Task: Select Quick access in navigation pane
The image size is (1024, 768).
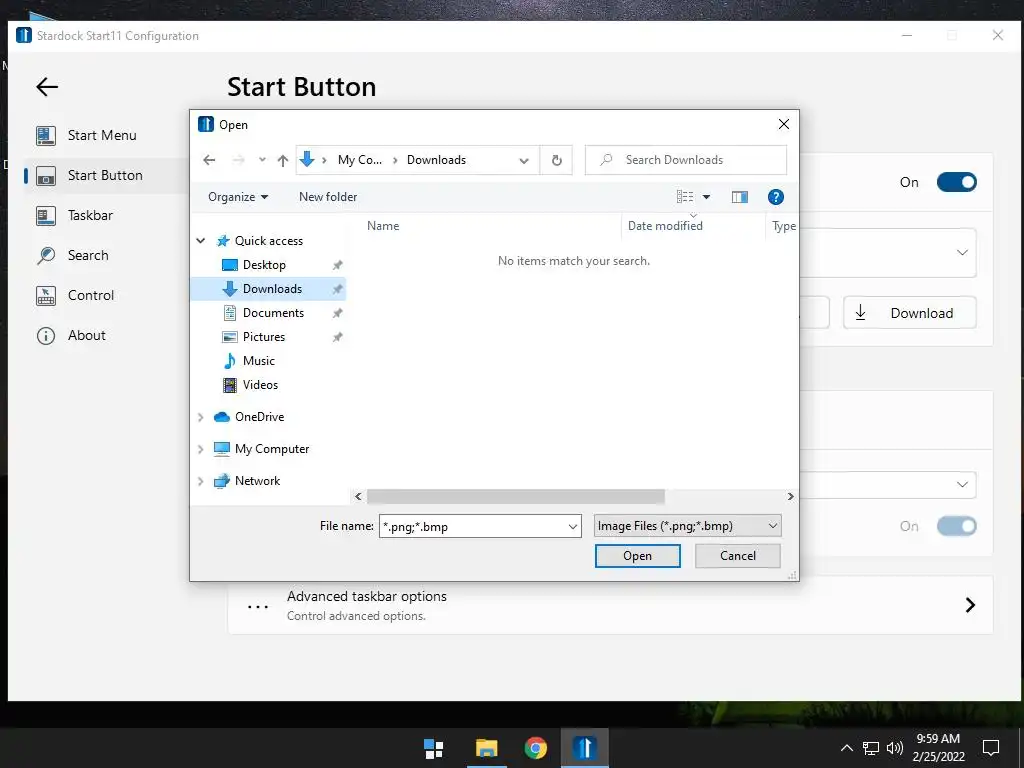Action: click(268, 241)
